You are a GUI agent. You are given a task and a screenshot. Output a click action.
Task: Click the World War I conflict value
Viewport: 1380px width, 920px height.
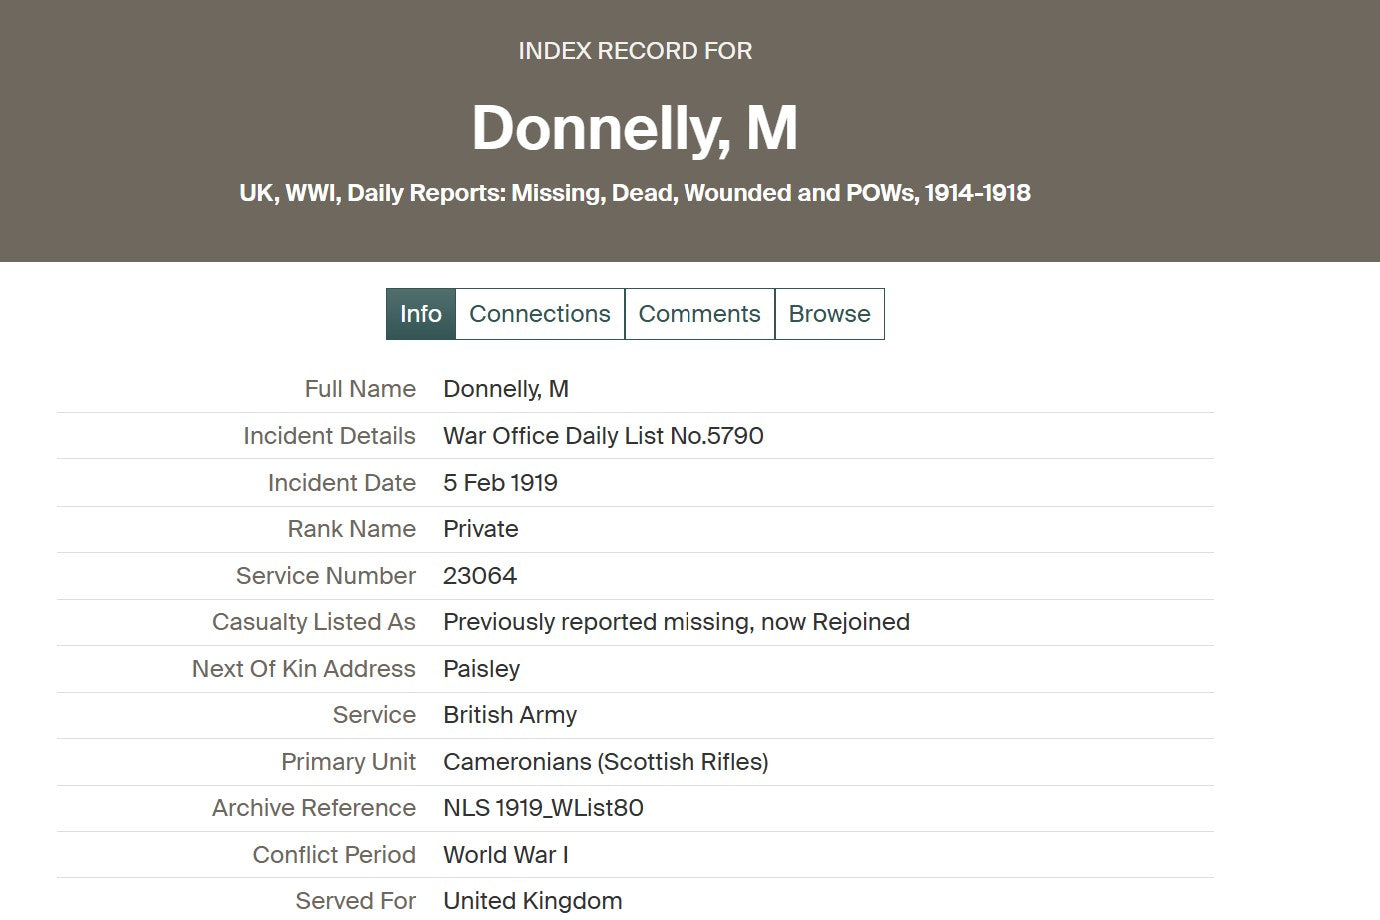tap(506, 855)
